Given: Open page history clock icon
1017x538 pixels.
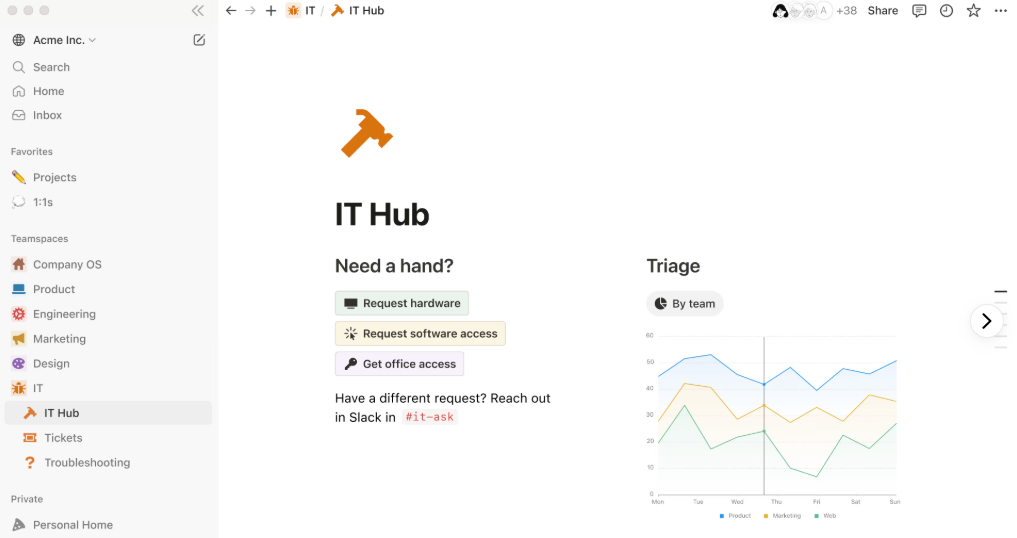Looking at the screenshot, I should (x=946, y=11).
